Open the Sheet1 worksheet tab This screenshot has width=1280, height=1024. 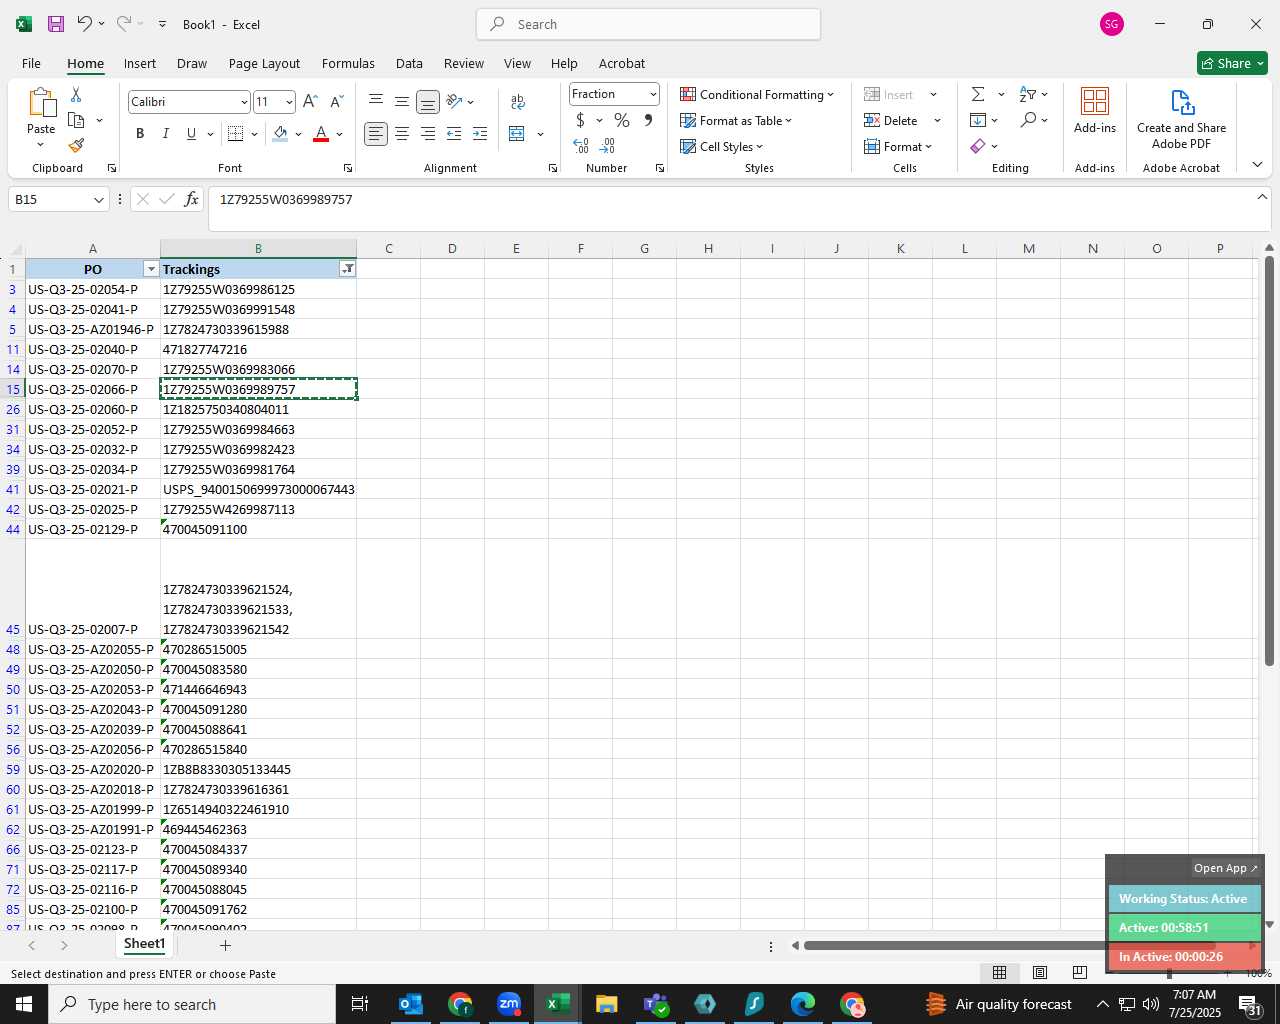144,944
